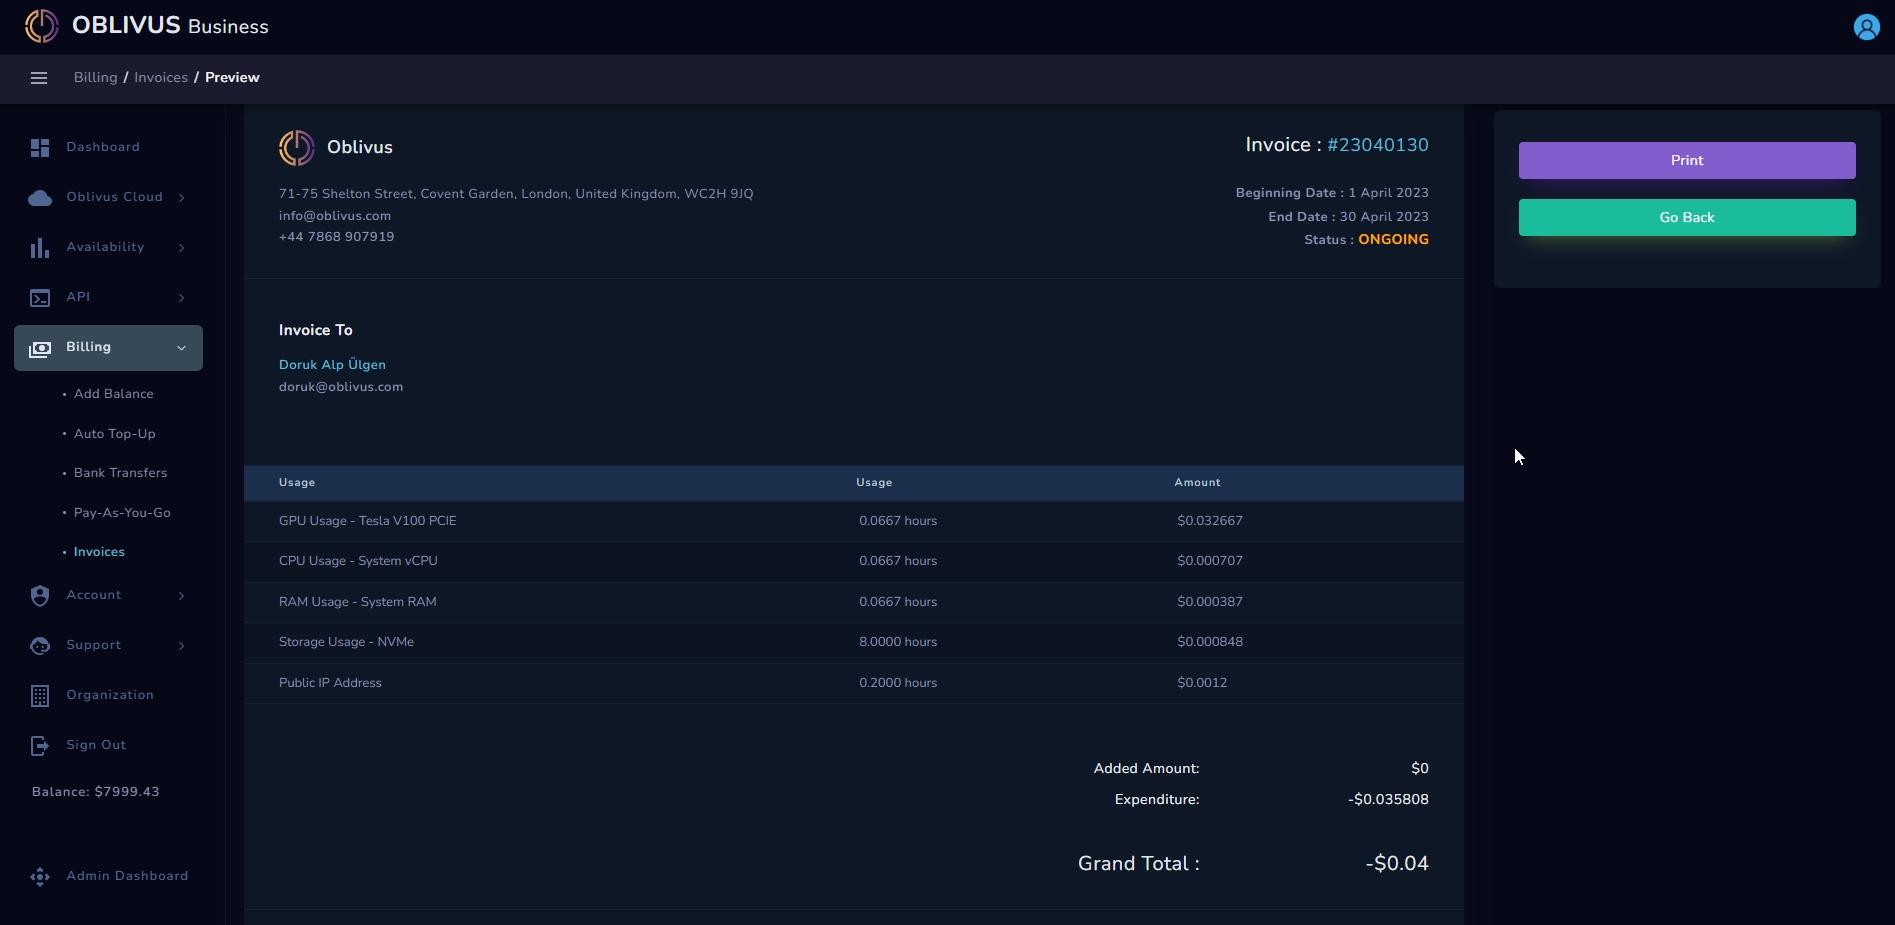This screenshot has height=925, width=1895.
Task: Select the RAM Usage - System RAM row
Action: (x=854, y=602)
